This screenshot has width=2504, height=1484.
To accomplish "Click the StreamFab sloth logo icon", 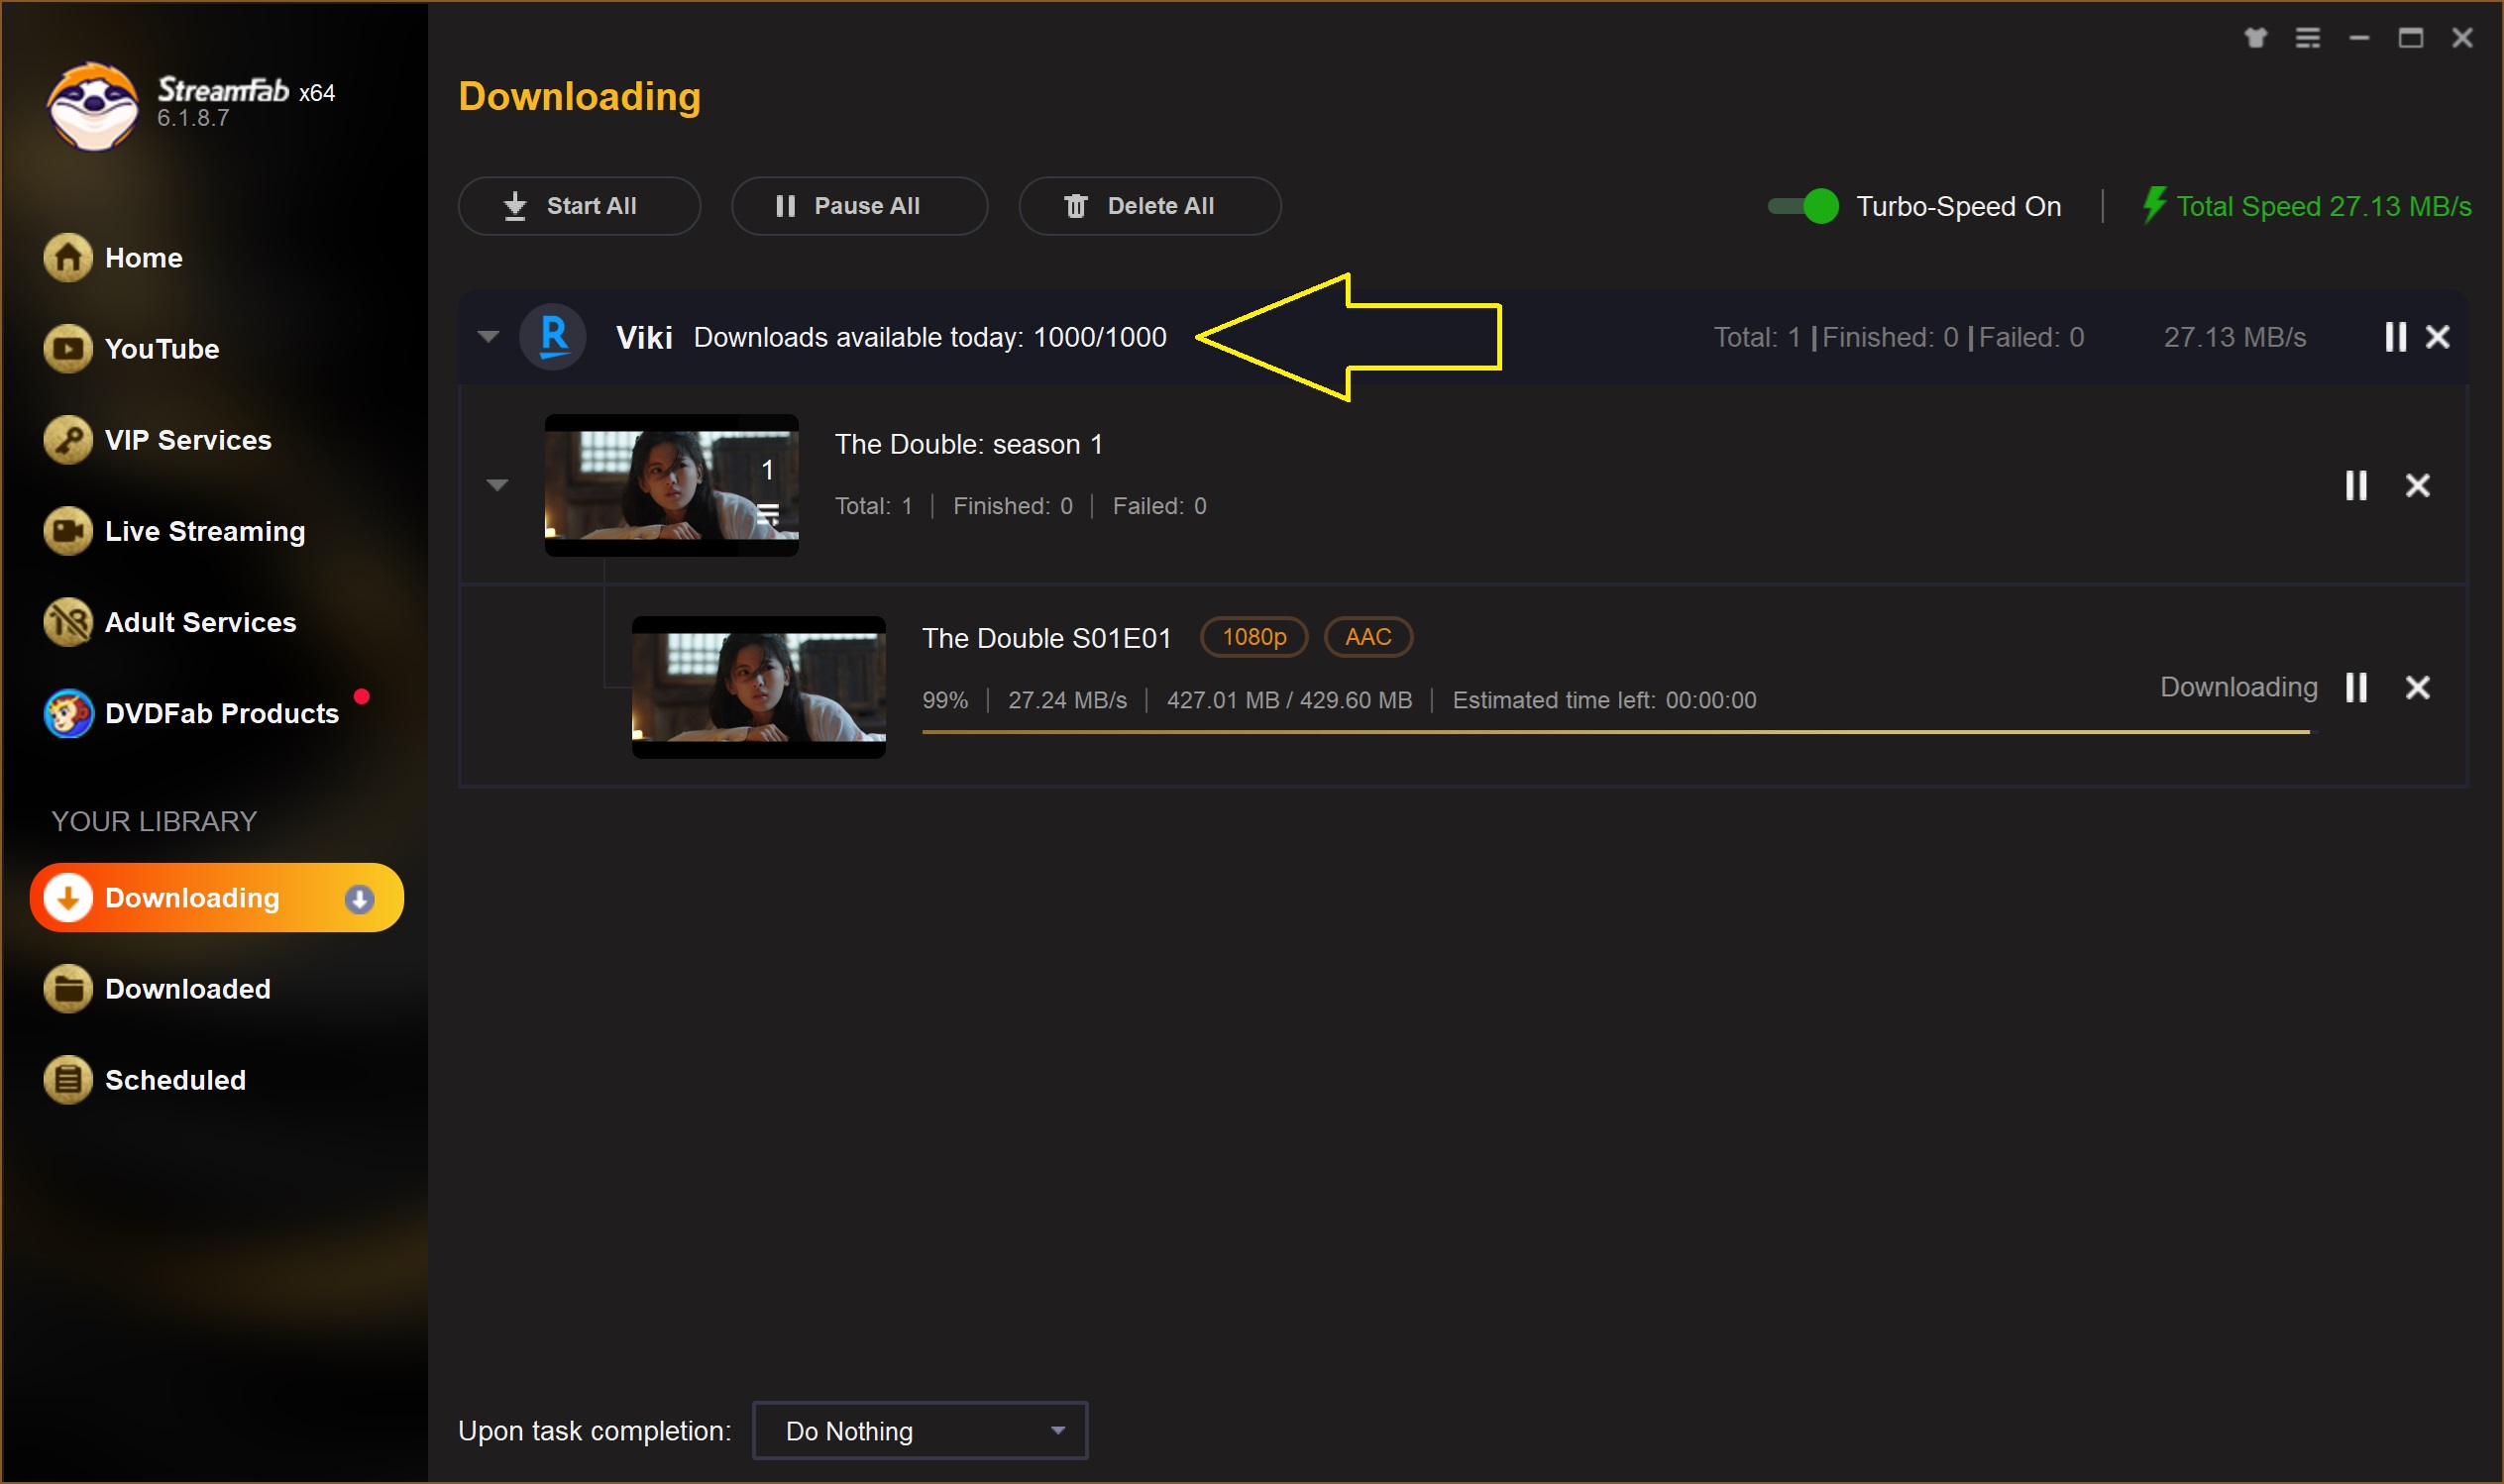I will click(x=92, y=106).
